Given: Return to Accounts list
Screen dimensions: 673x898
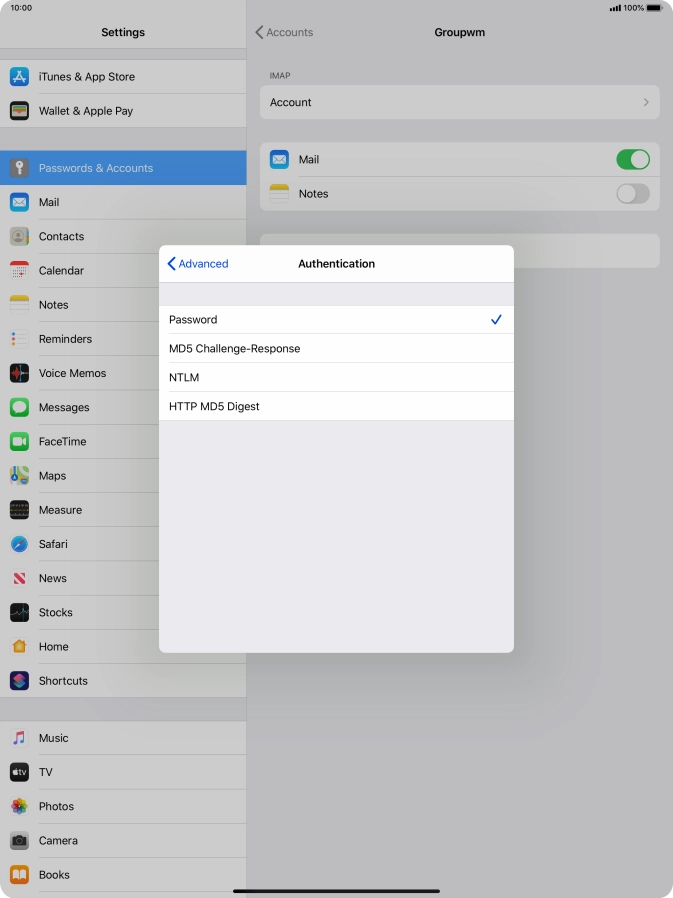Looking at the screenshot, I should point(284,33).
